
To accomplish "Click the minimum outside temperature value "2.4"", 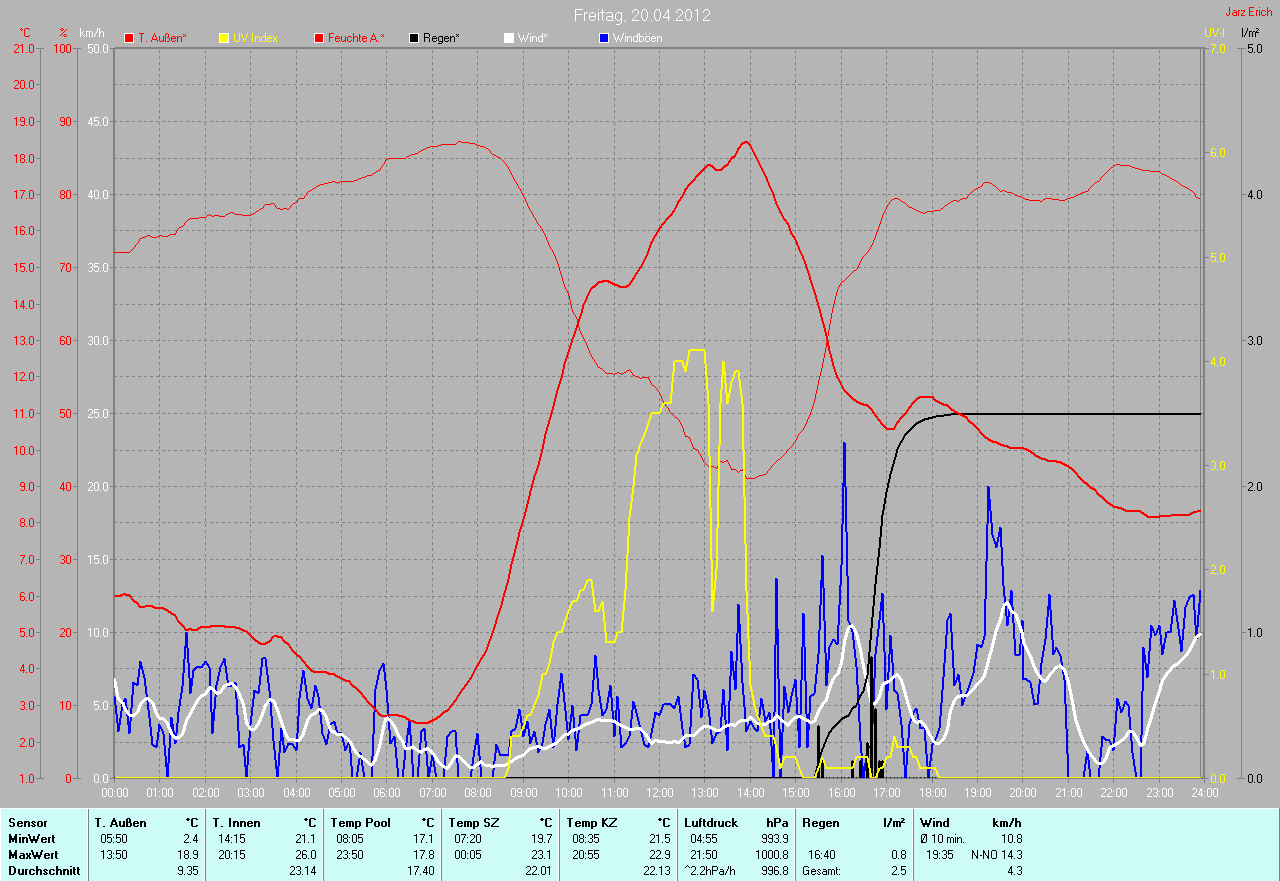I will coord(190,839).
